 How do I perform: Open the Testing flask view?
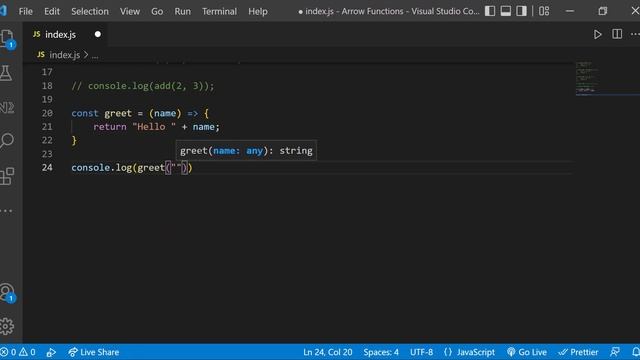click(x=6, y=73)
